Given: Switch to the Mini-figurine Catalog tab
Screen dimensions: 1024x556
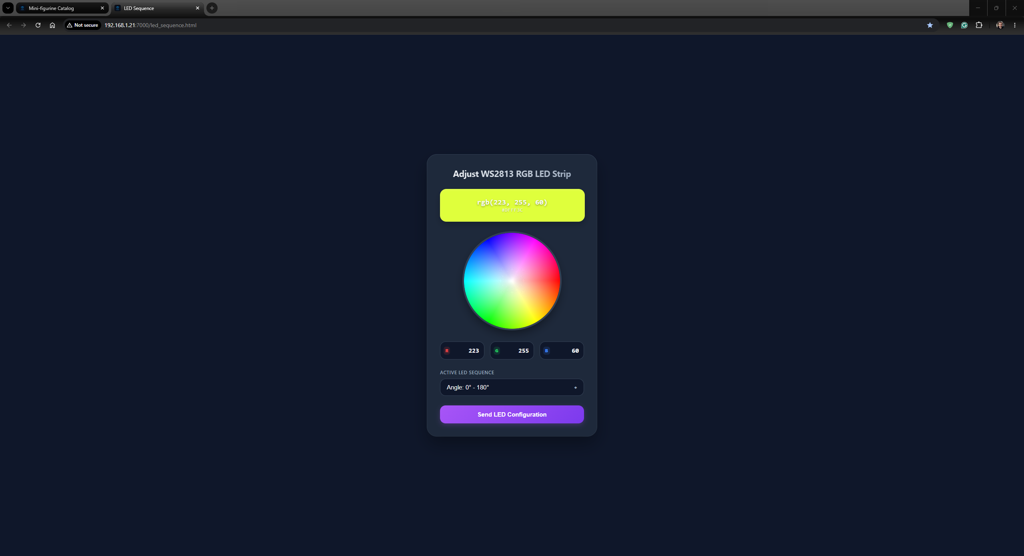Looking at the screenshot, I should pos(61,8).
